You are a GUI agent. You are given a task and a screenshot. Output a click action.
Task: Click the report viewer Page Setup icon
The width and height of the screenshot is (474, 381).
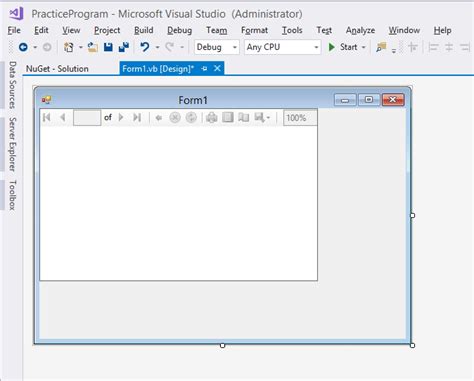point(244,117)
